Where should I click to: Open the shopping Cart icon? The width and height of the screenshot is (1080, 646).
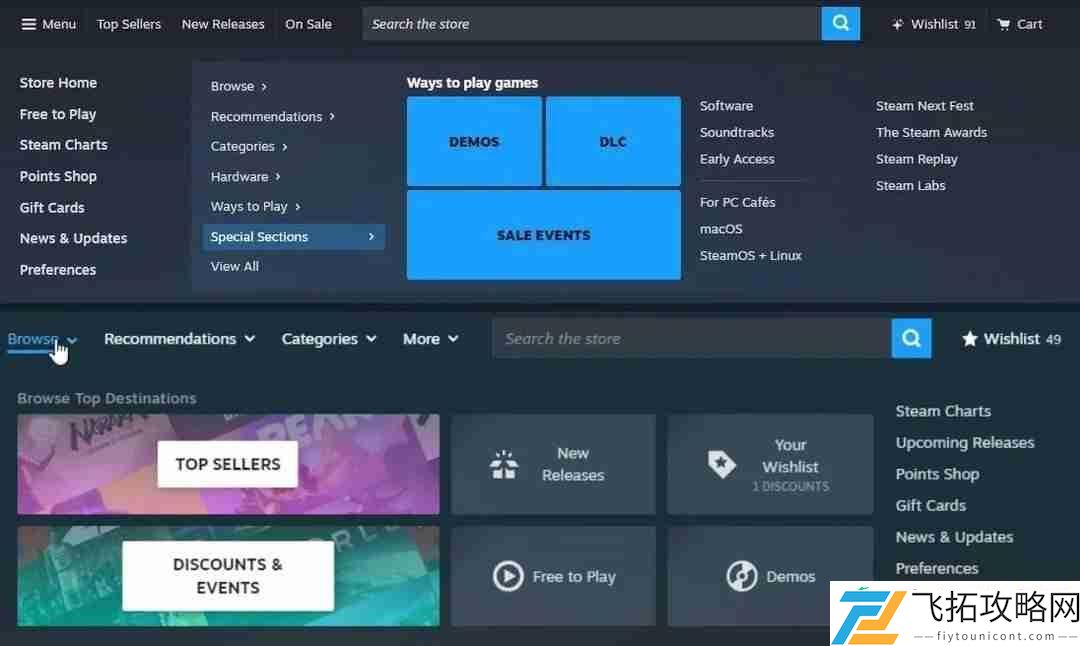tap(1019, 24)
